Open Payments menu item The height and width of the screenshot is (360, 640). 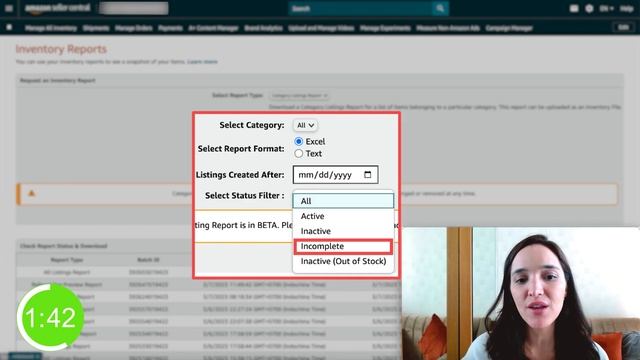pos(170,28)
